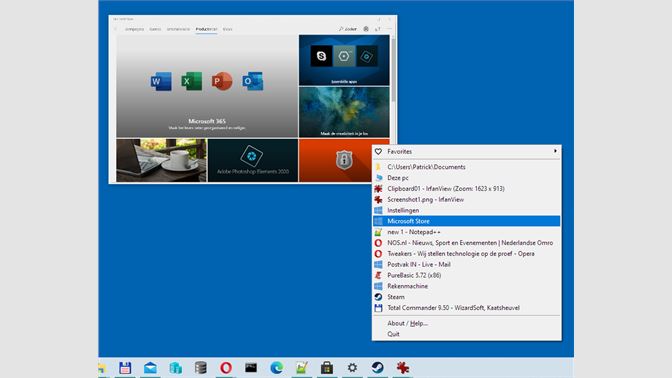The image size is (672, 378).
Task: Open Settings gear icon on taskbar
Action: pyautogui.click(x=352, y=368)
